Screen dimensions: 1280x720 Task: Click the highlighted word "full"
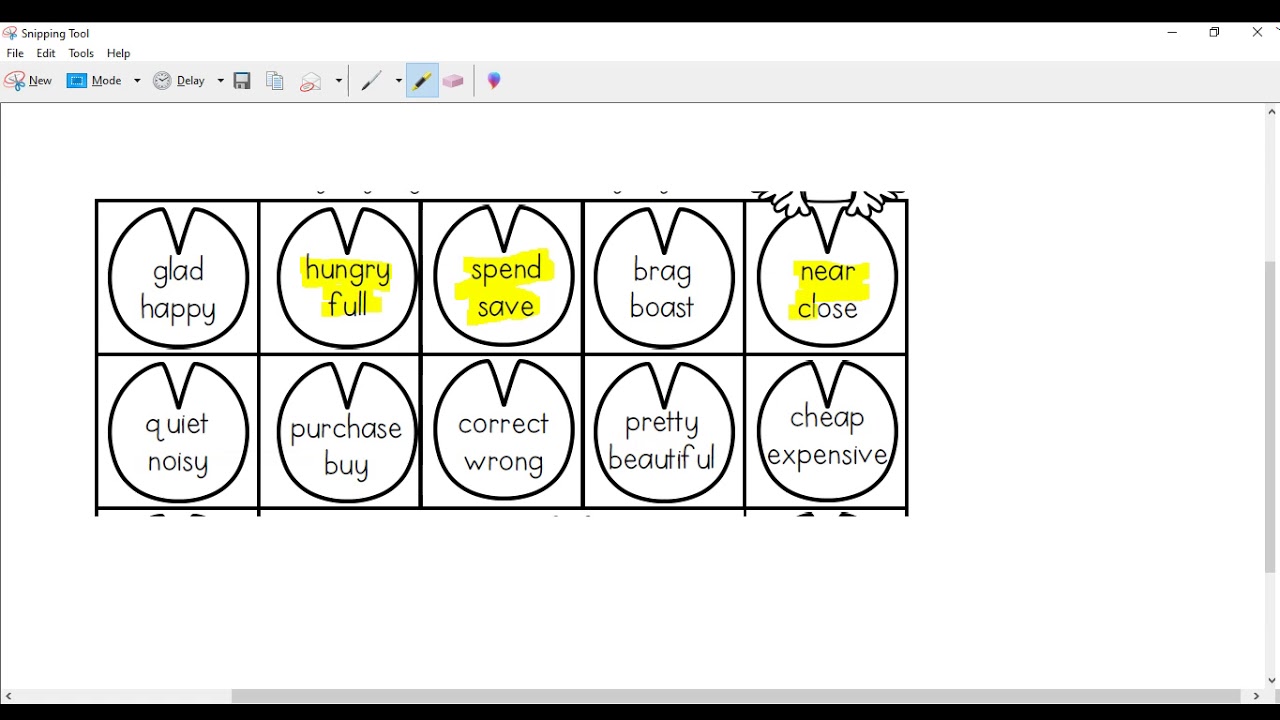(347, 304)
